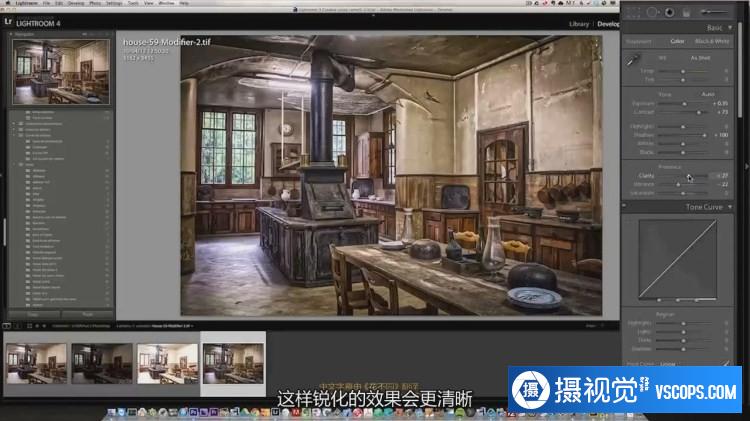Collapse the right panel group arrow

click(x=747, y=166)
